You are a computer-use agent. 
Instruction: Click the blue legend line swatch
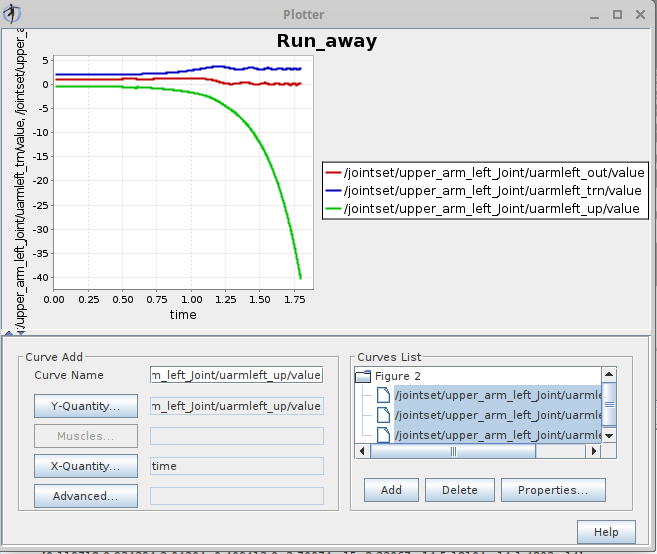334,191
